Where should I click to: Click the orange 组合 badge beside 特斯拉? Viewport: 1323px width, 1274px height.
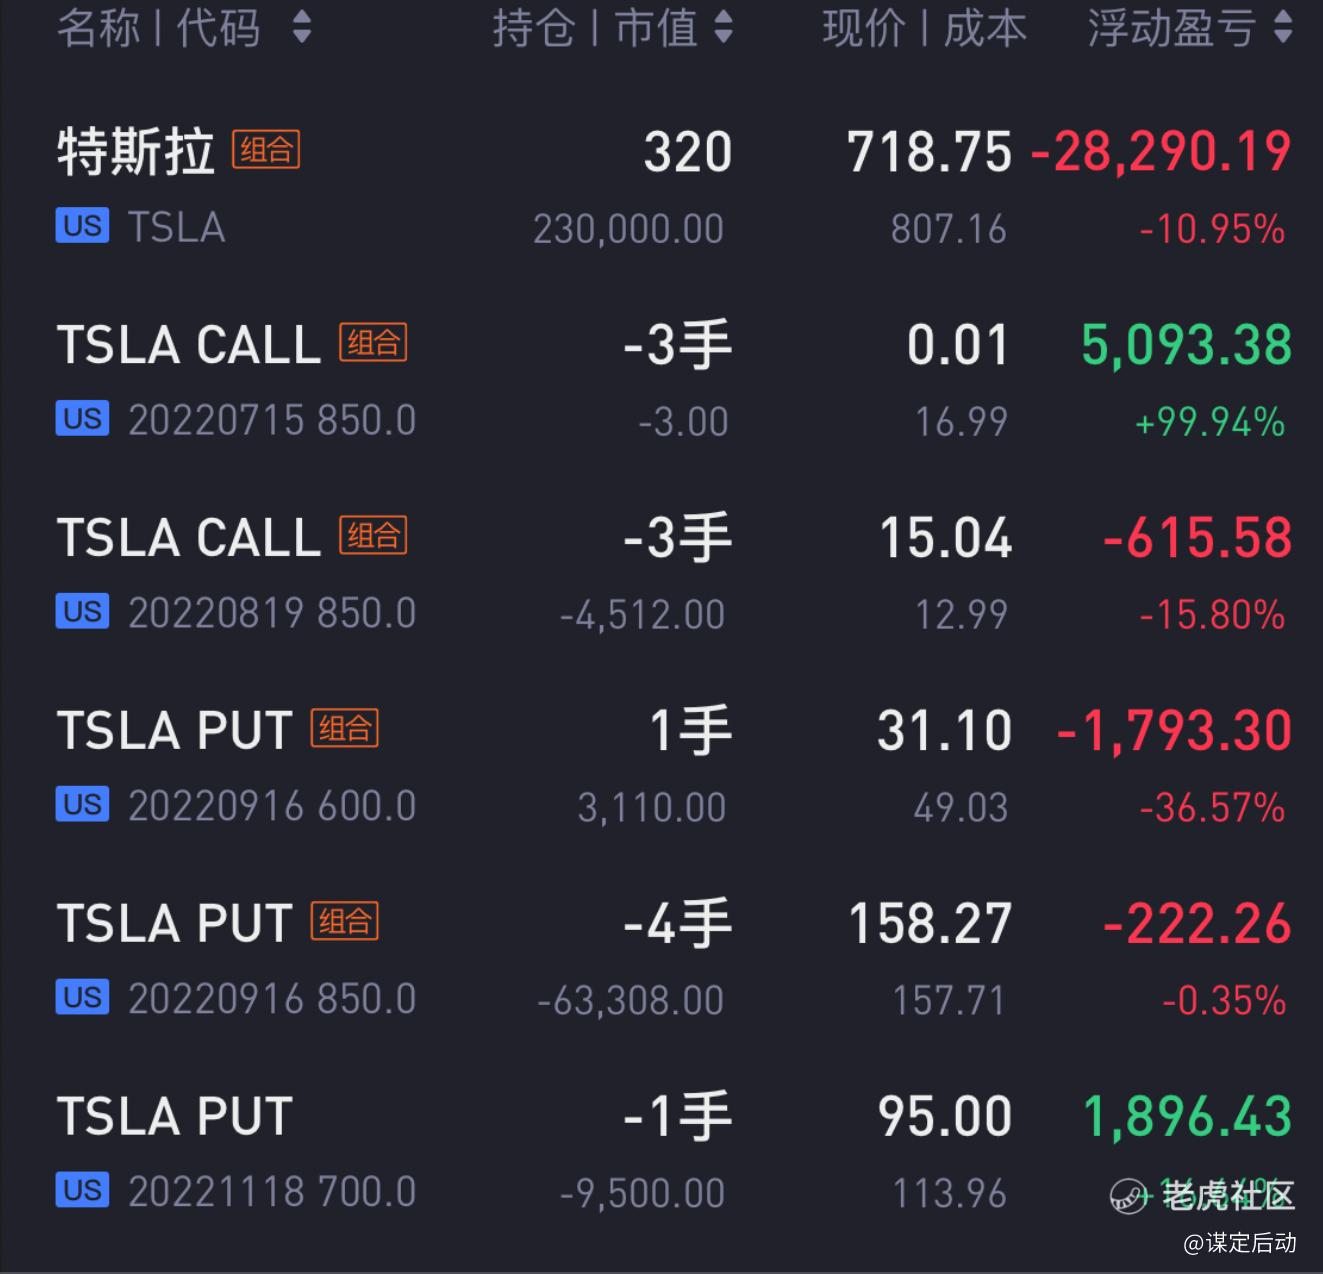coord(266,150)
